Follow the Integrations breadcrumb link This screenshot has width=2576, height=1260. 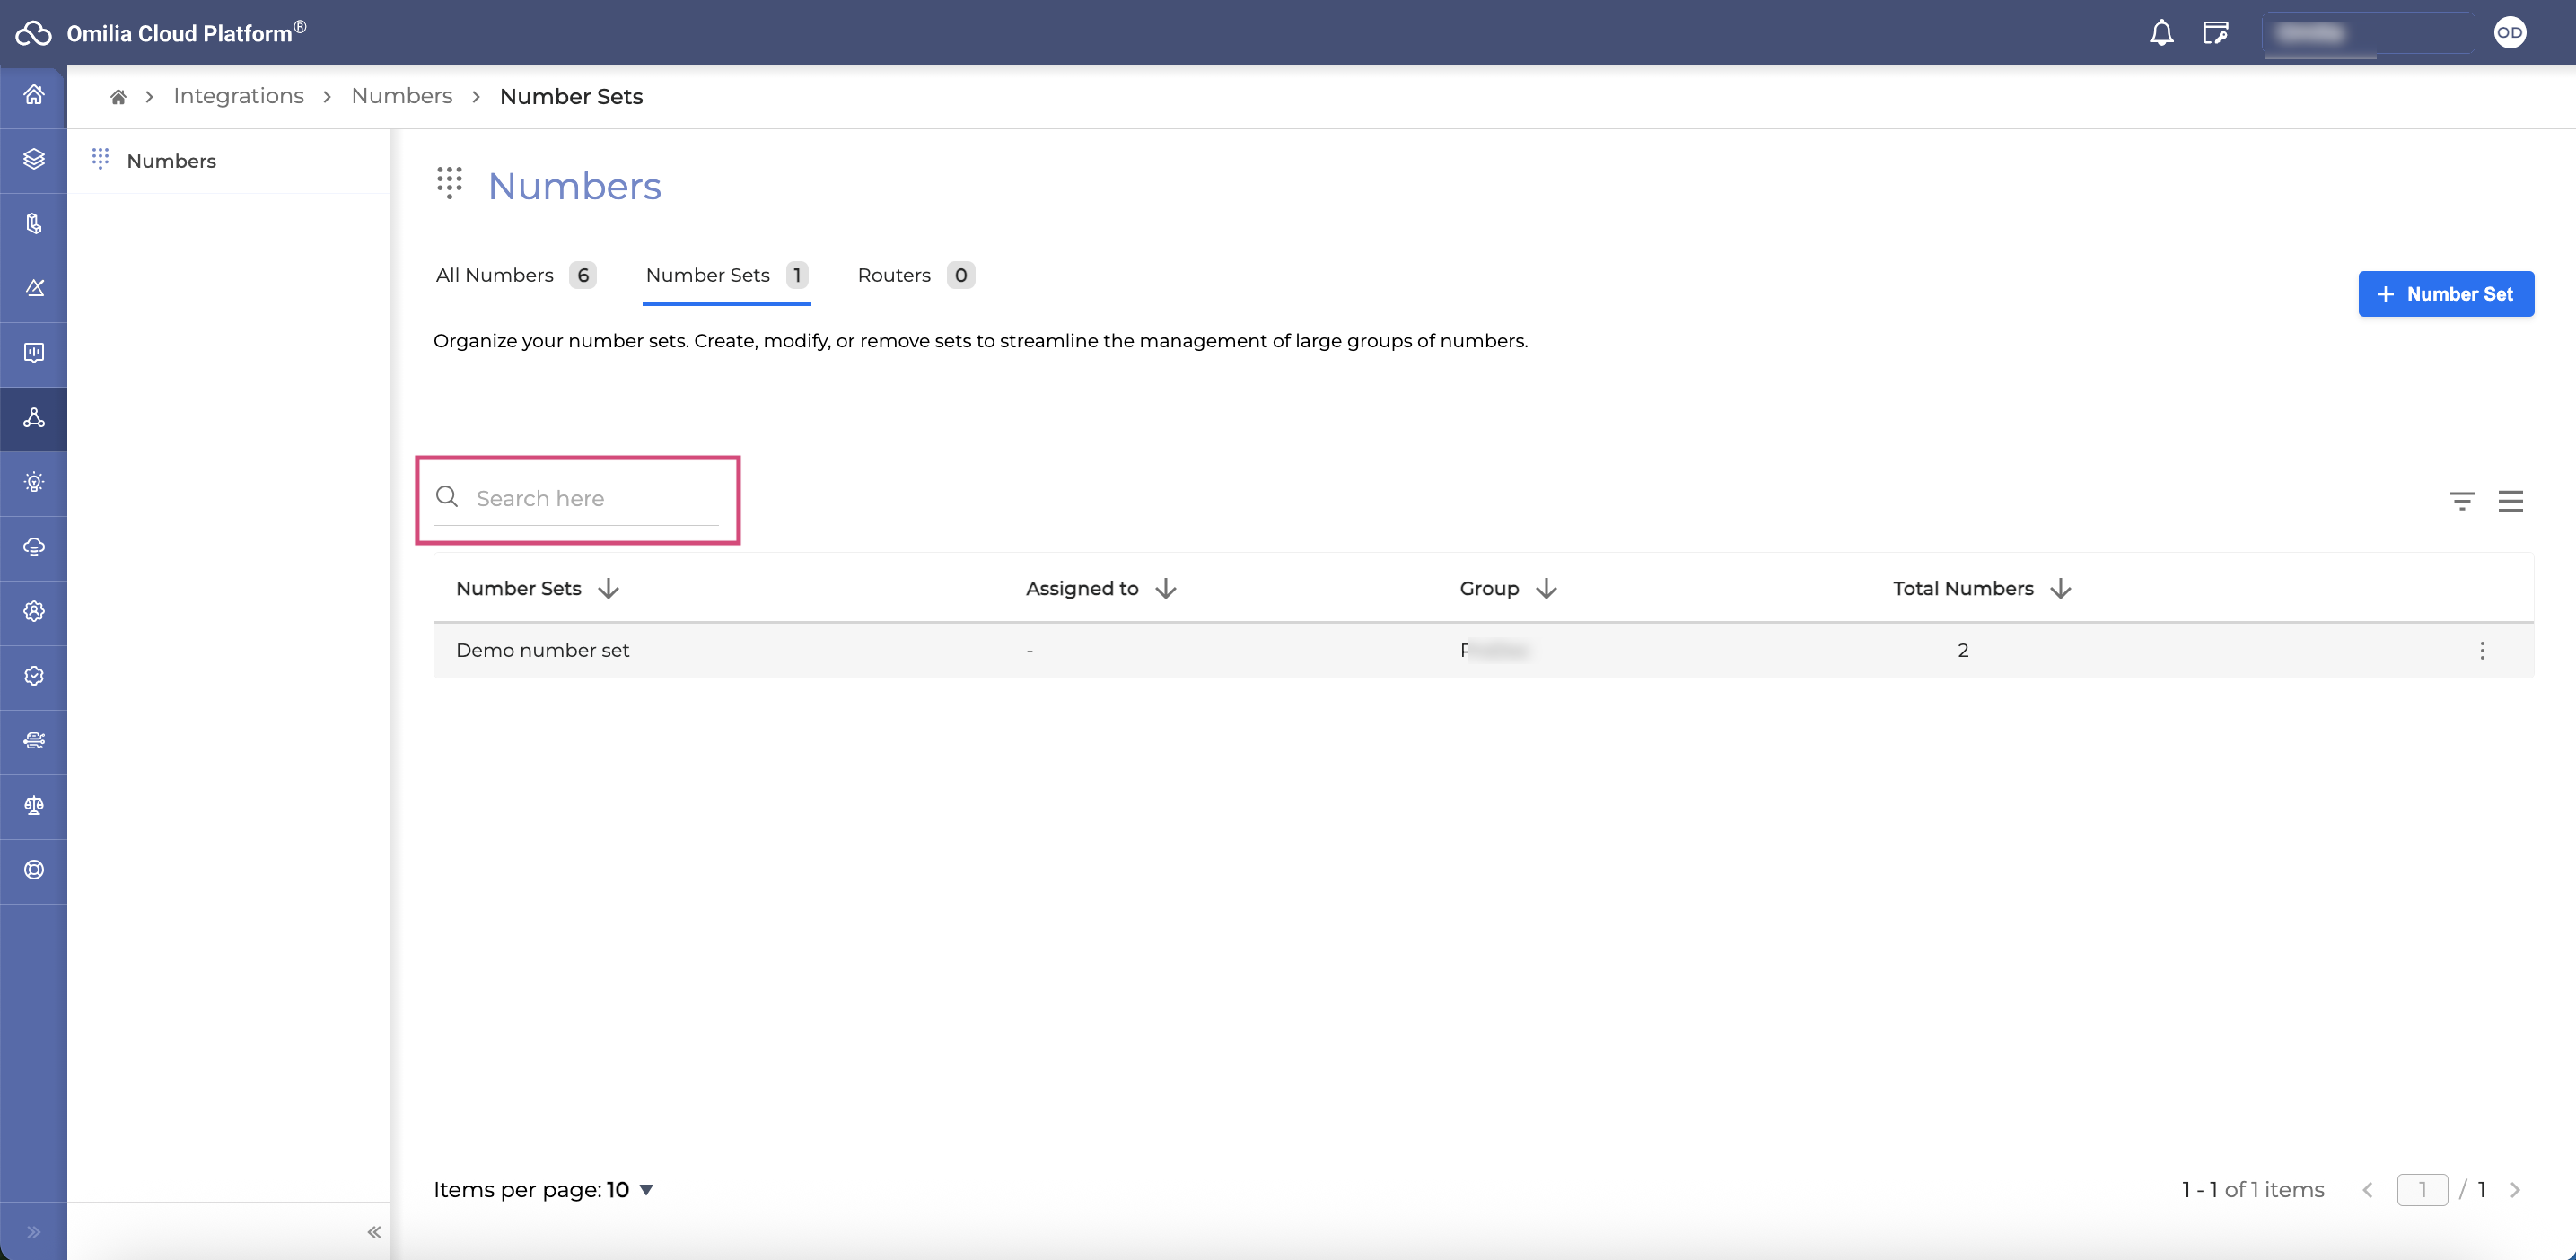[x=239, y=96]
